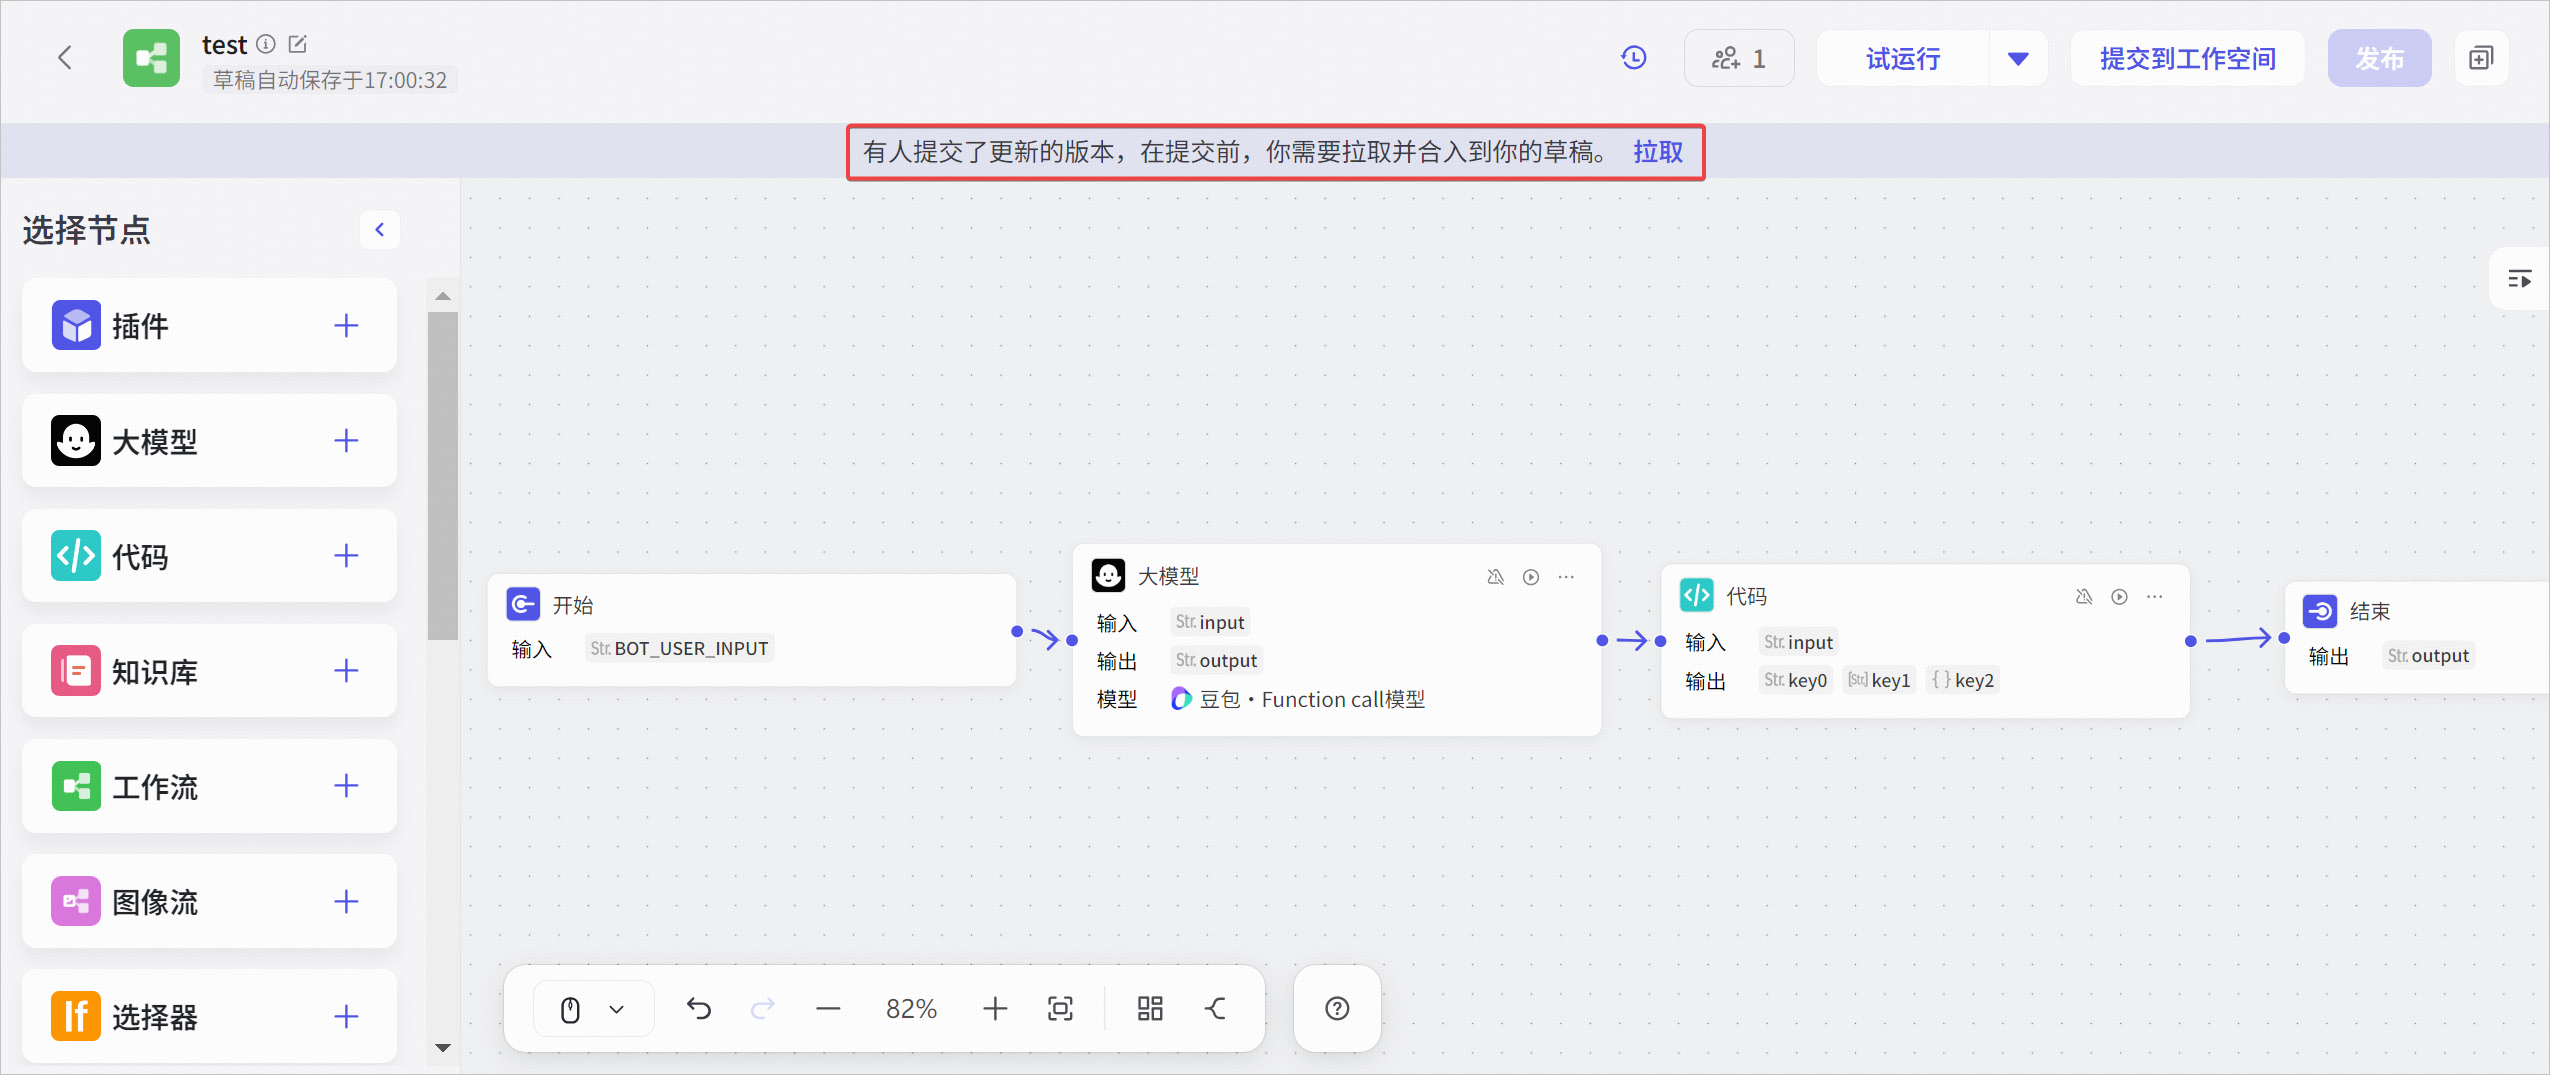Add a 知识库 node with plus

[346, 671]
